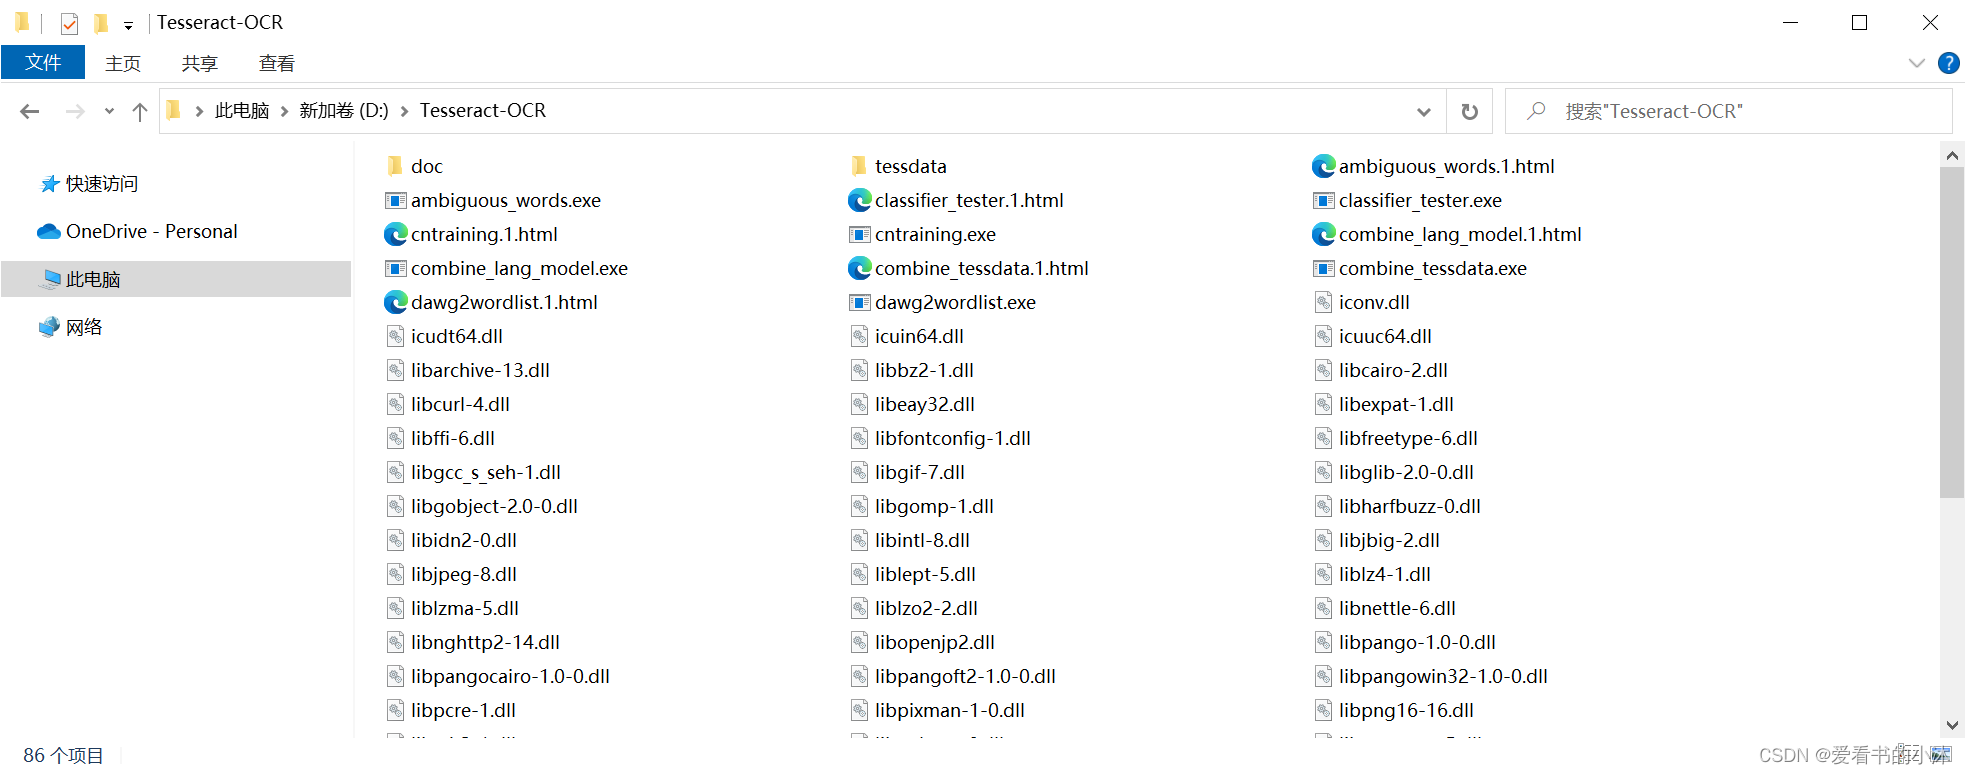The height and width of the screenshot is (774, 1966).
Task: Click the exe icon of cntraining.exe
Action: pos(860,234)
